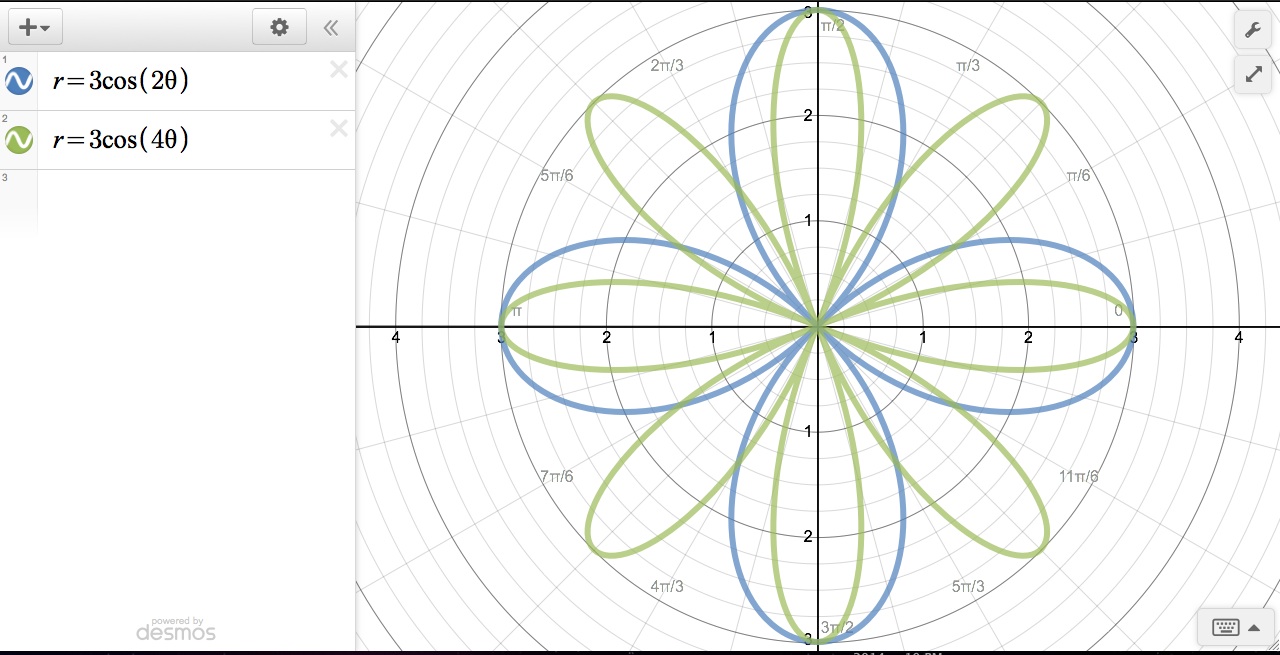Click the π/6 angle label
1280x655 pixels.
click(x=1079, y=175)
